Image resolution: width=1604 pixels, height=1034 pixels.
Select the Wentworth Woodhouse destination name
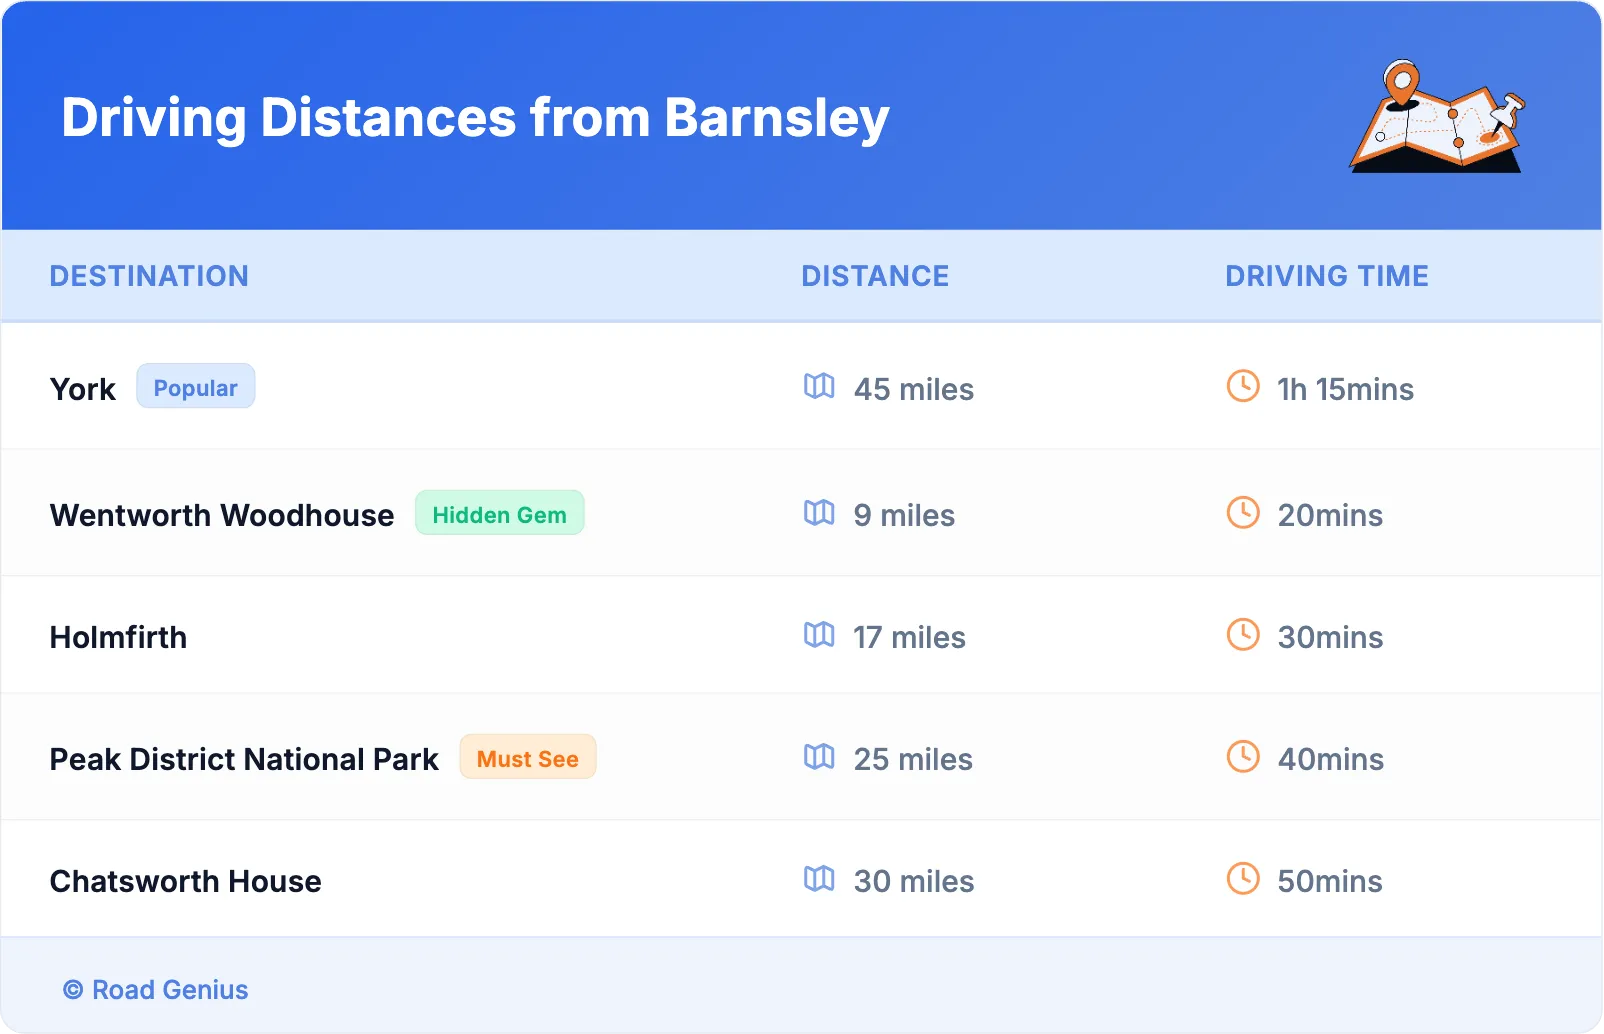[222, 515]
